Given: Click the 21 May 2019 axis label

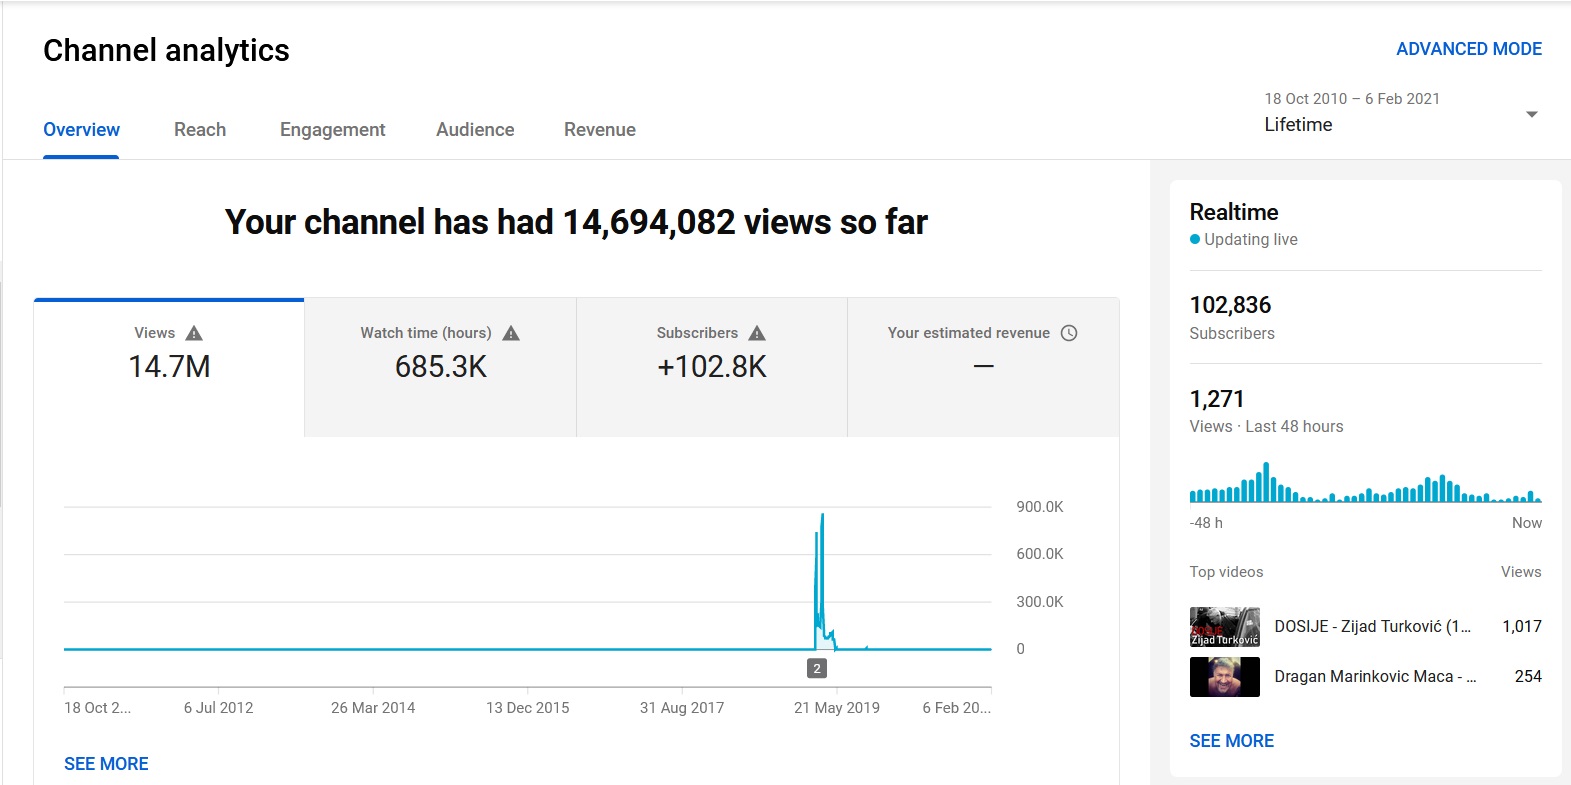Looking at the screenshot, I should pyautogui.click(x=837, y=708).
